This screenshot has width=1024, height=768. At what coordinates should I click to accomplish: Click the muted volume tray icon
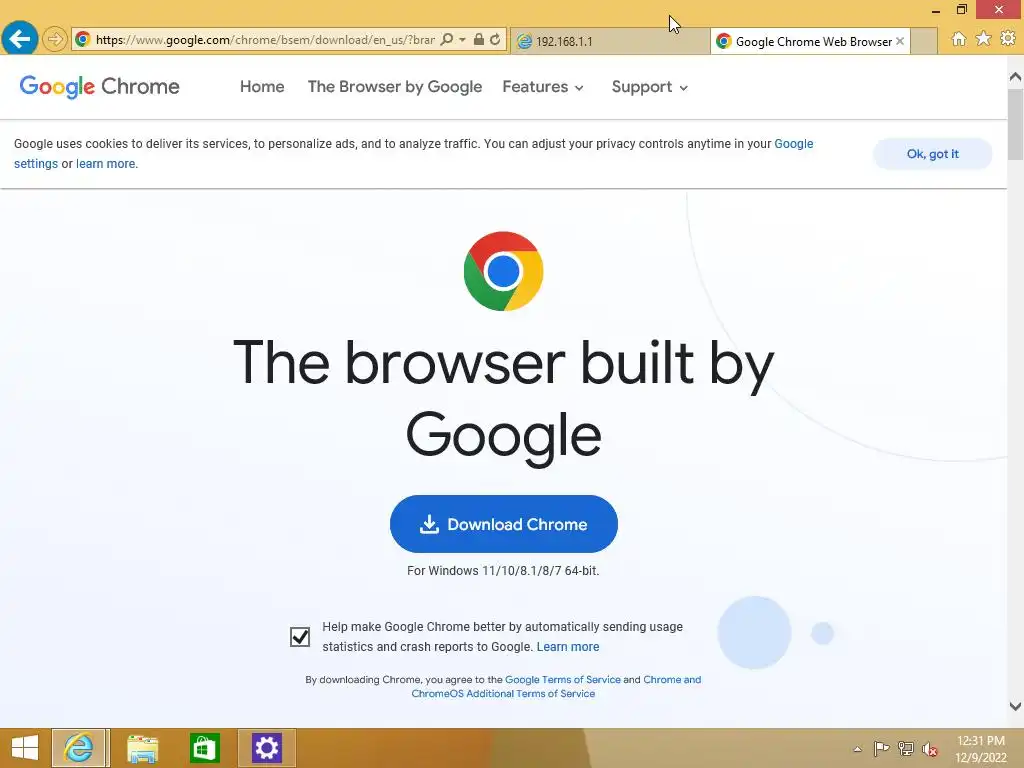[x=930, y=749]
